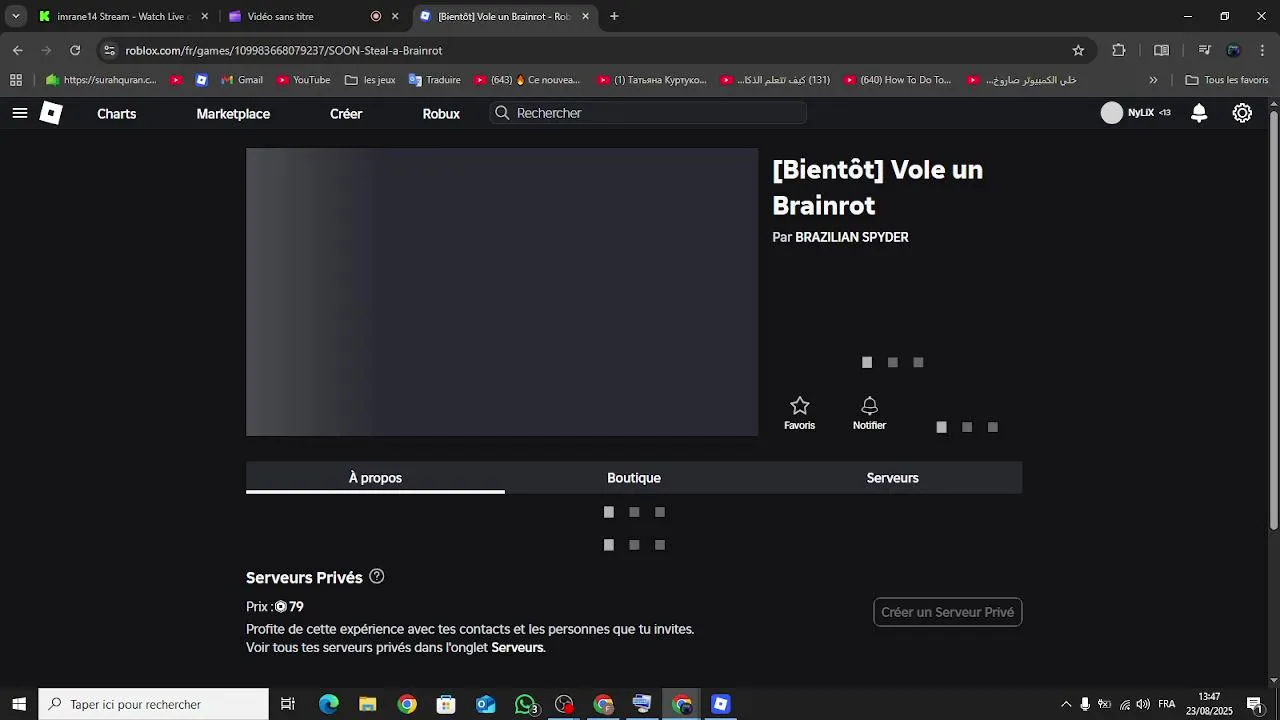
Task: View site information icon in address bar
Action: coord(109,50)
